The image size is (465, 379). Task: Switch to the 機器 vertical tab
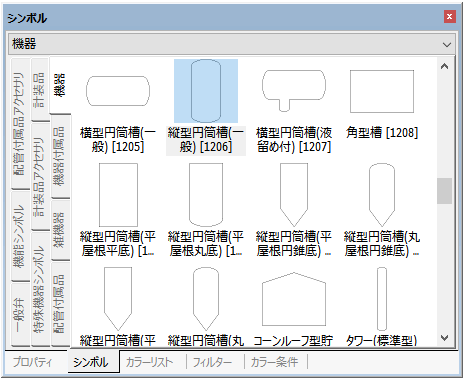[x=60, y=85]
